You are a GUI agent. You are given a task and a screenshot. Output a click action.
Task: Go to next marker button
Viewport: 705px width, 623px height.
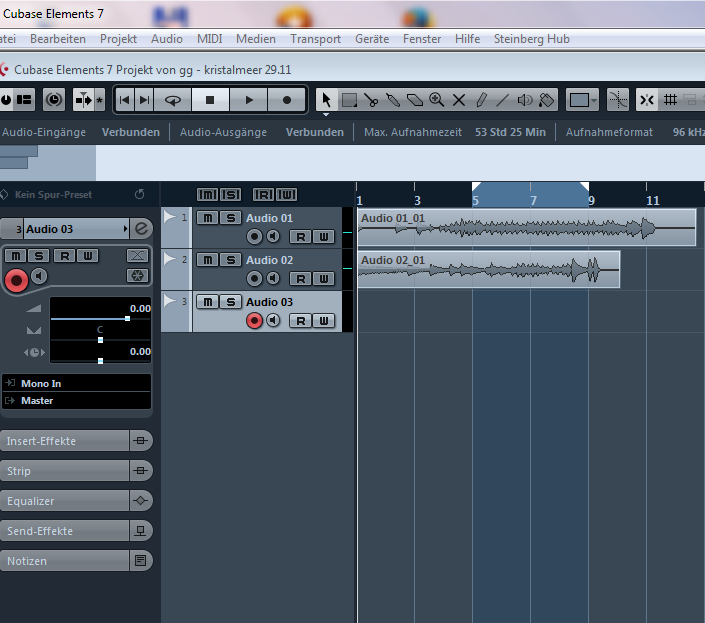(144, 100)
